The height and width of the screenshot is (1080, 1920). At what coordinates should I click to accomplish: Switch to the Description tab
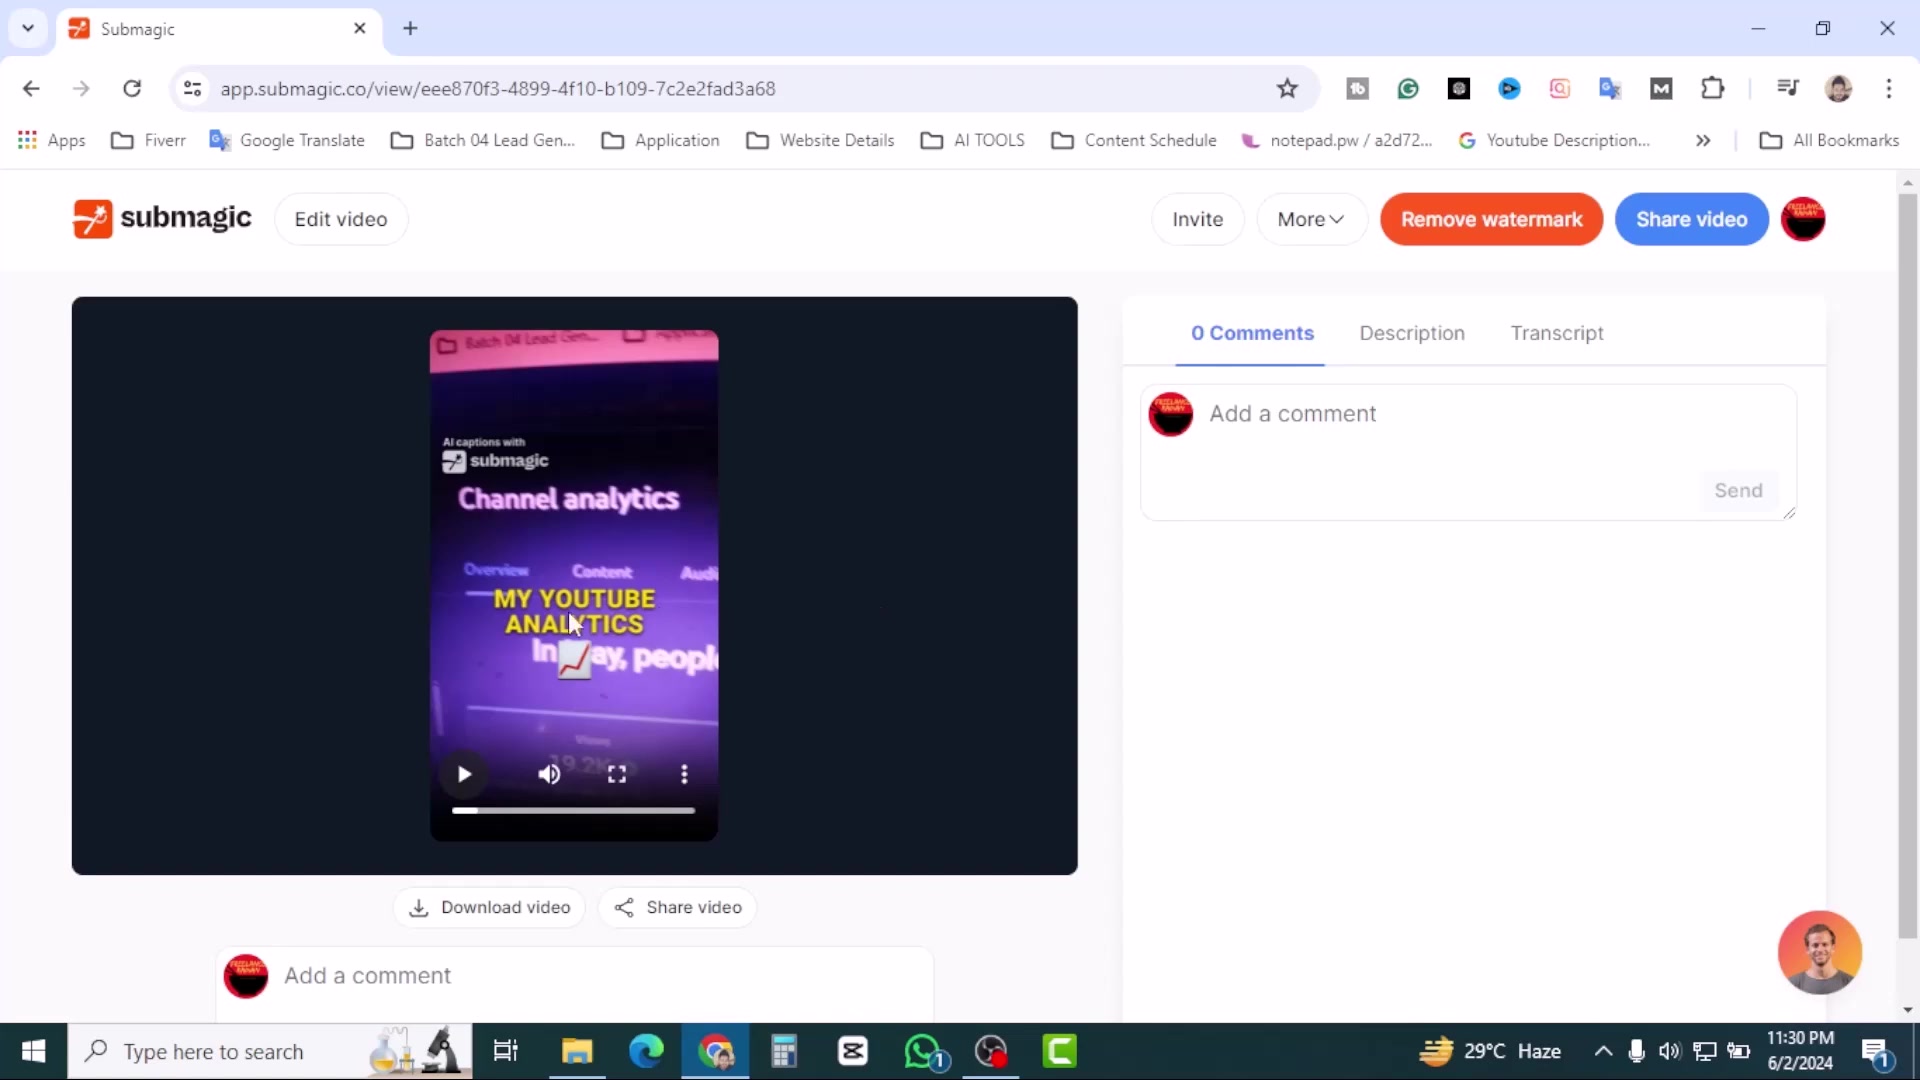pos(1411,333)
